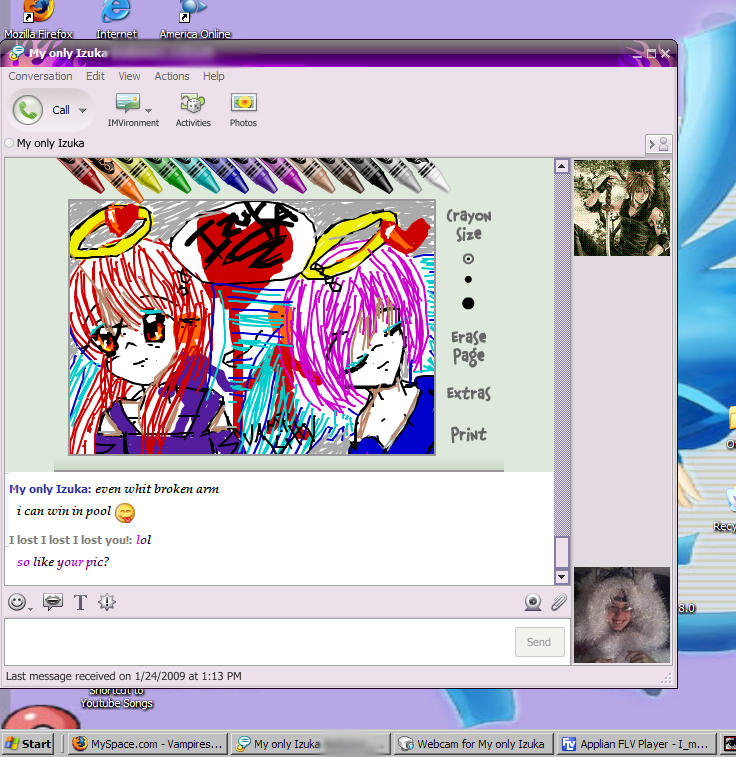
Task: Click the My only Izuka status indicator
Action: point(9,143)
